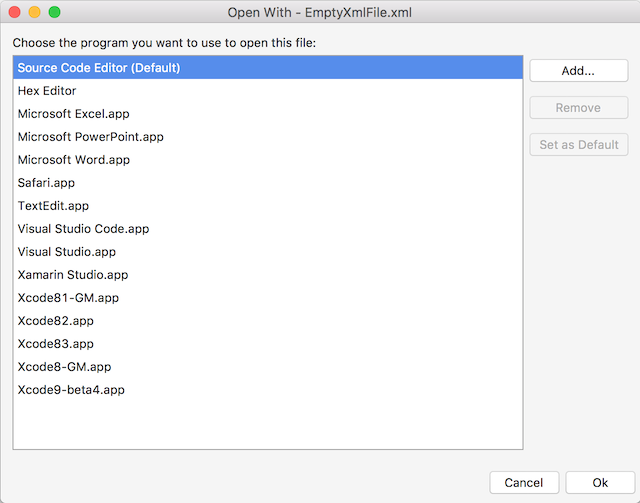Click the Remove button
The image size is (640, 503).
578,108
